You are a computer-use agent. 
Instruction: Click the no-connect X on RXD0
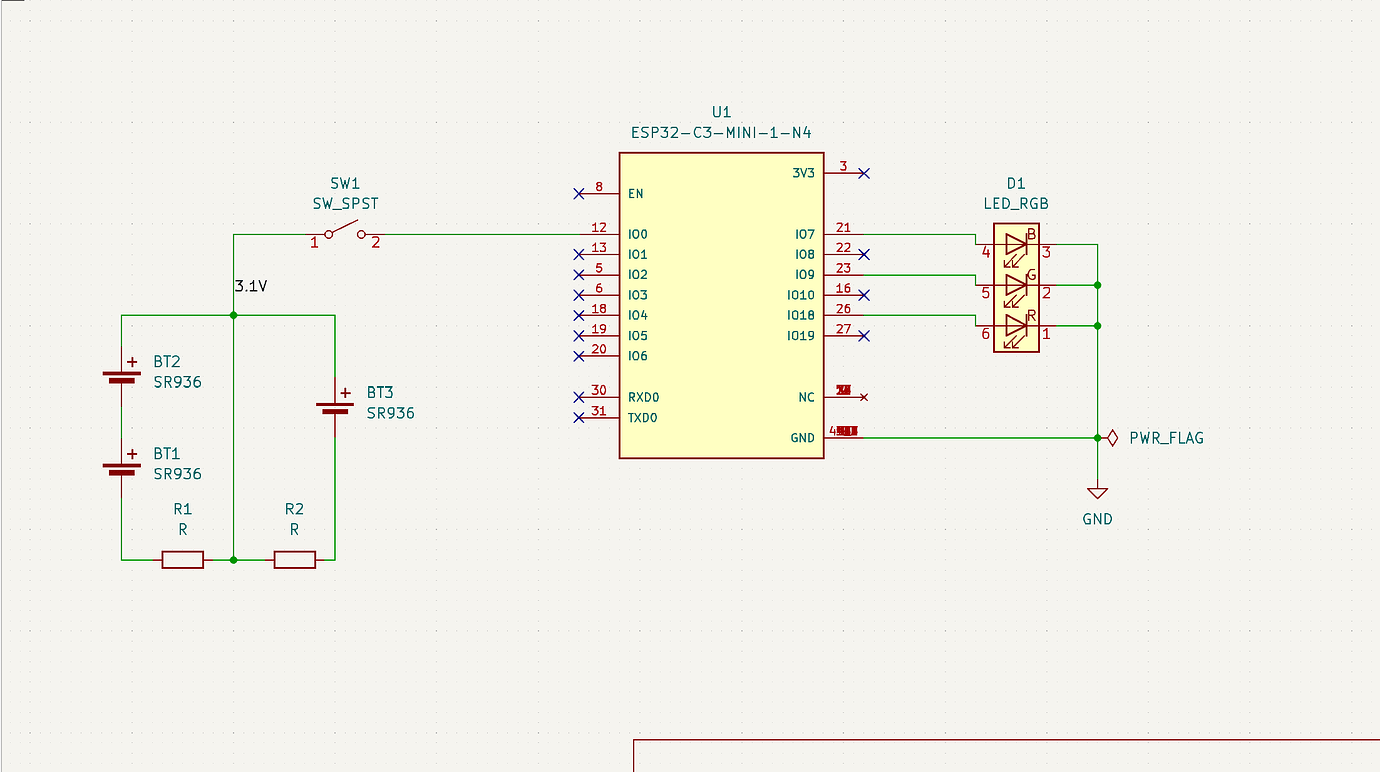pyautogui.click(x=580, y=396)
